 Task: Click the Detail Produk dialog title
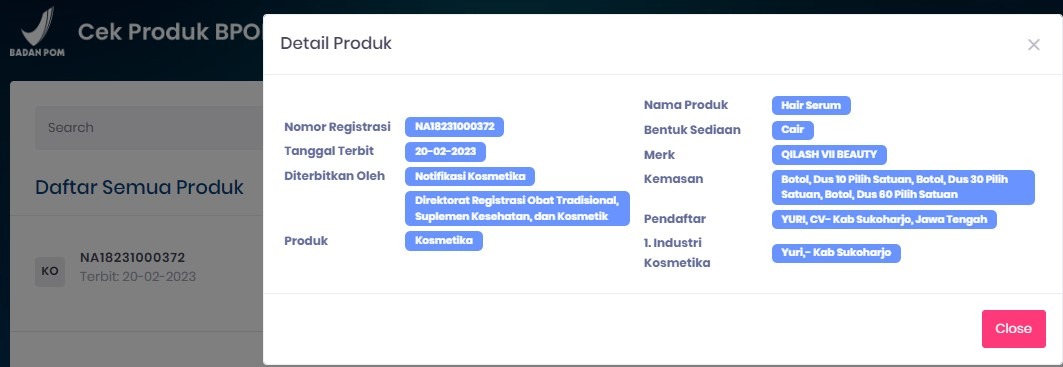pyautogui.click(x=336, y=44)
